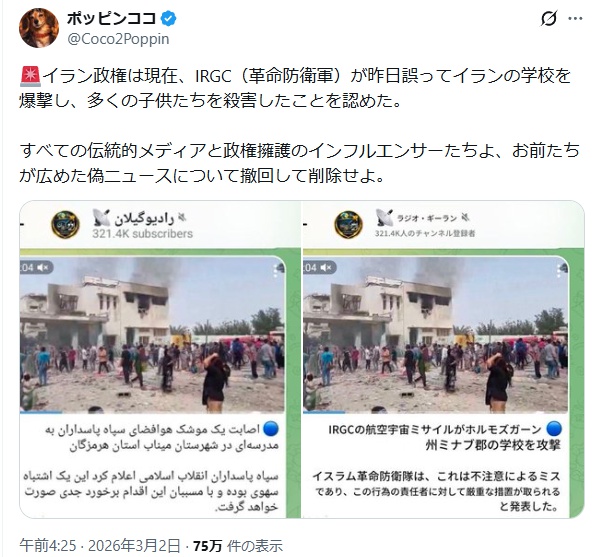596x557 pixels.
Task: Open the three-dot more options menu
Action: [575, 18]
